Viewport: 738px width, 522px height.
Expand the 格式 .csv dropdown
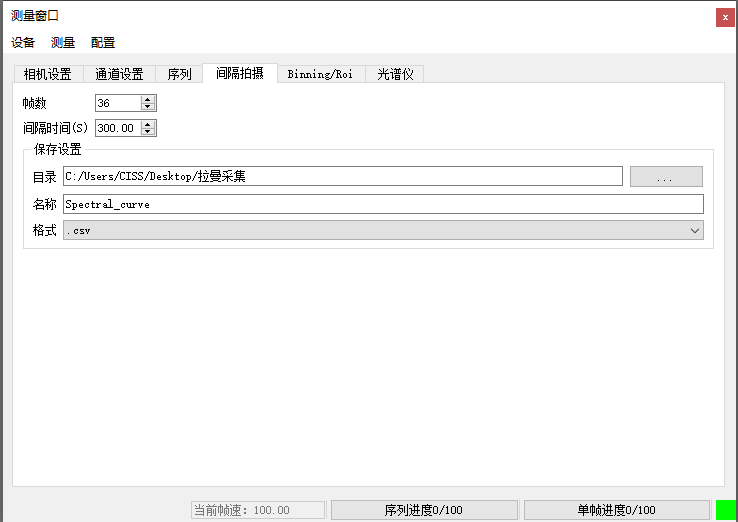382,230
